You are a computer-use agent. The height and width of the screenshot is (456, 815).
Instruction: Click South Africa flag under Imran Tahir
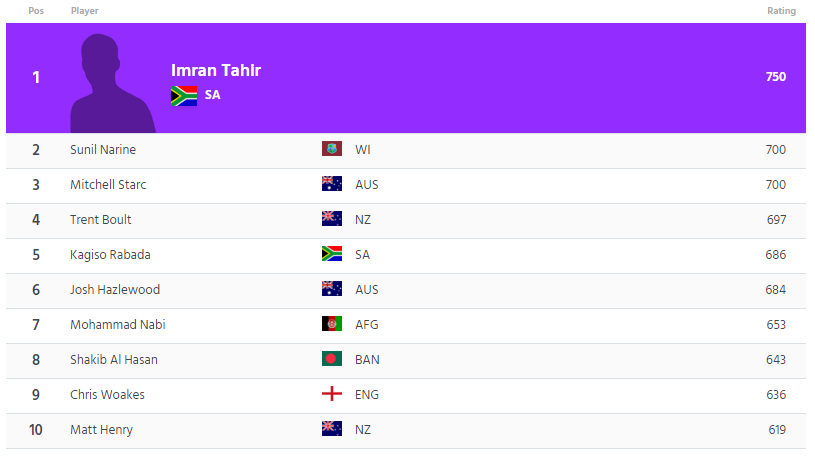coord(184,96)
